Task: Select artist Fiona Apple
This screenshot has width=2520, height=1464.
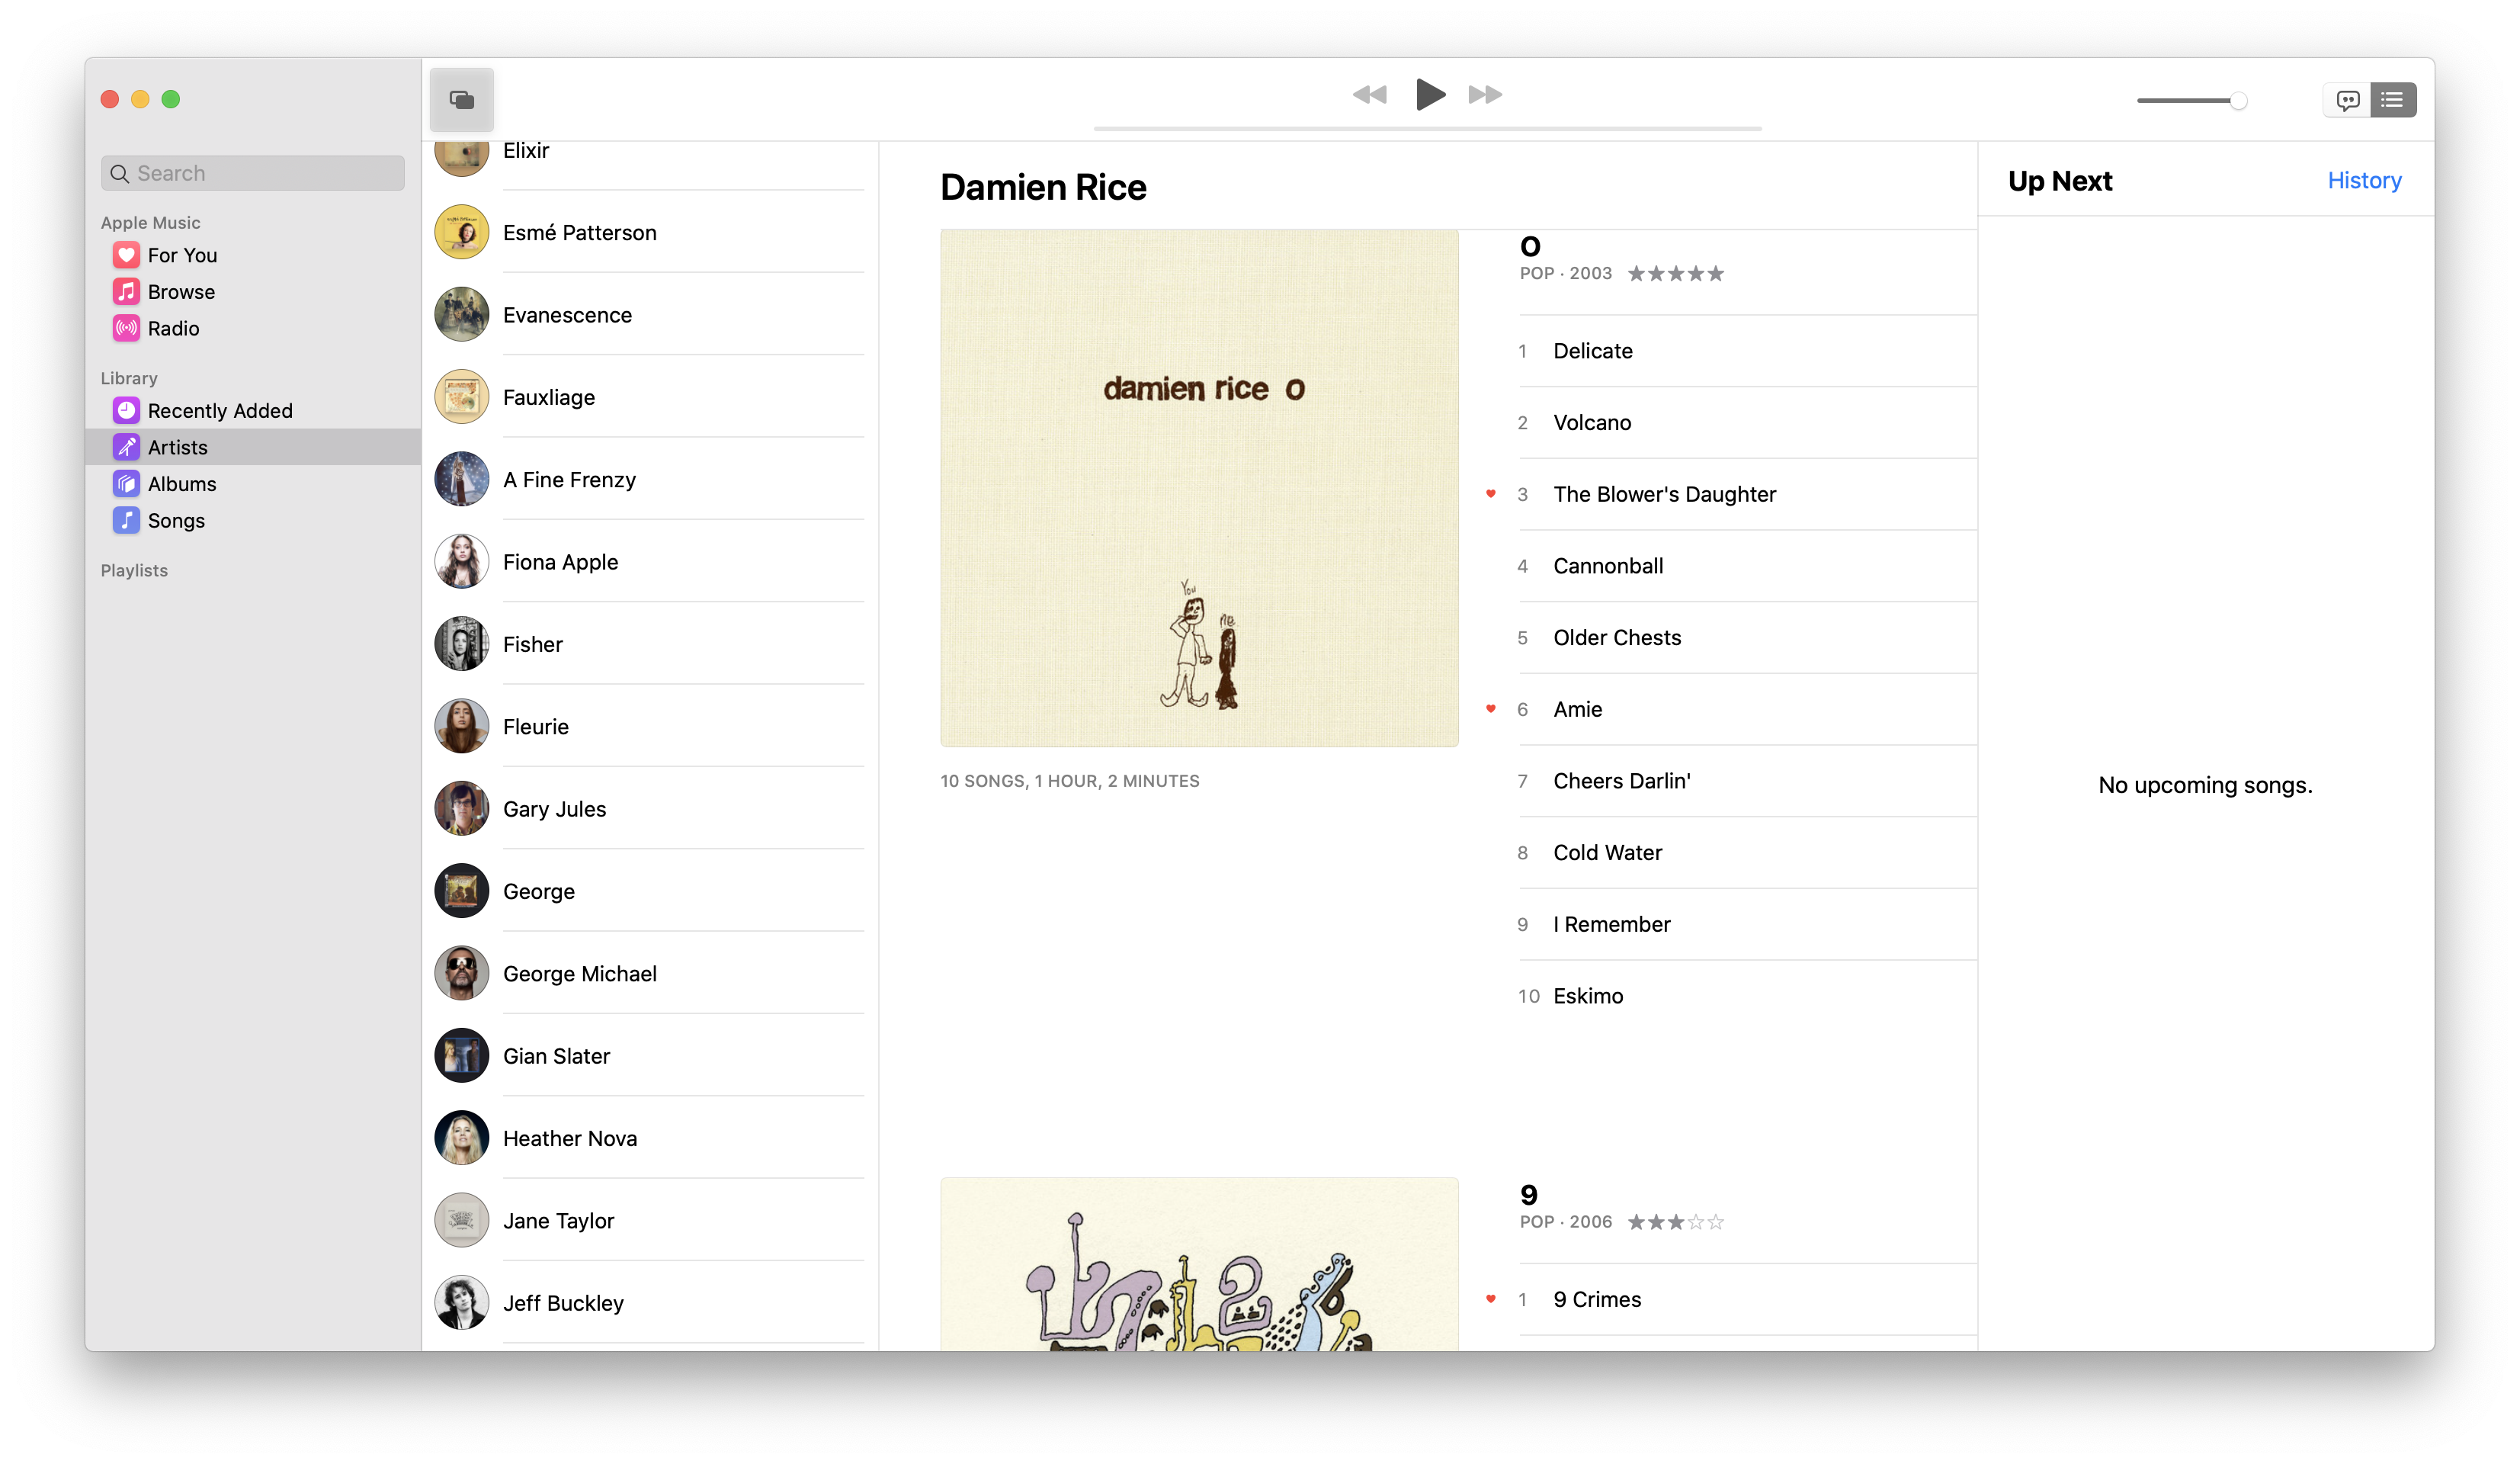Action: pos(649,562)
